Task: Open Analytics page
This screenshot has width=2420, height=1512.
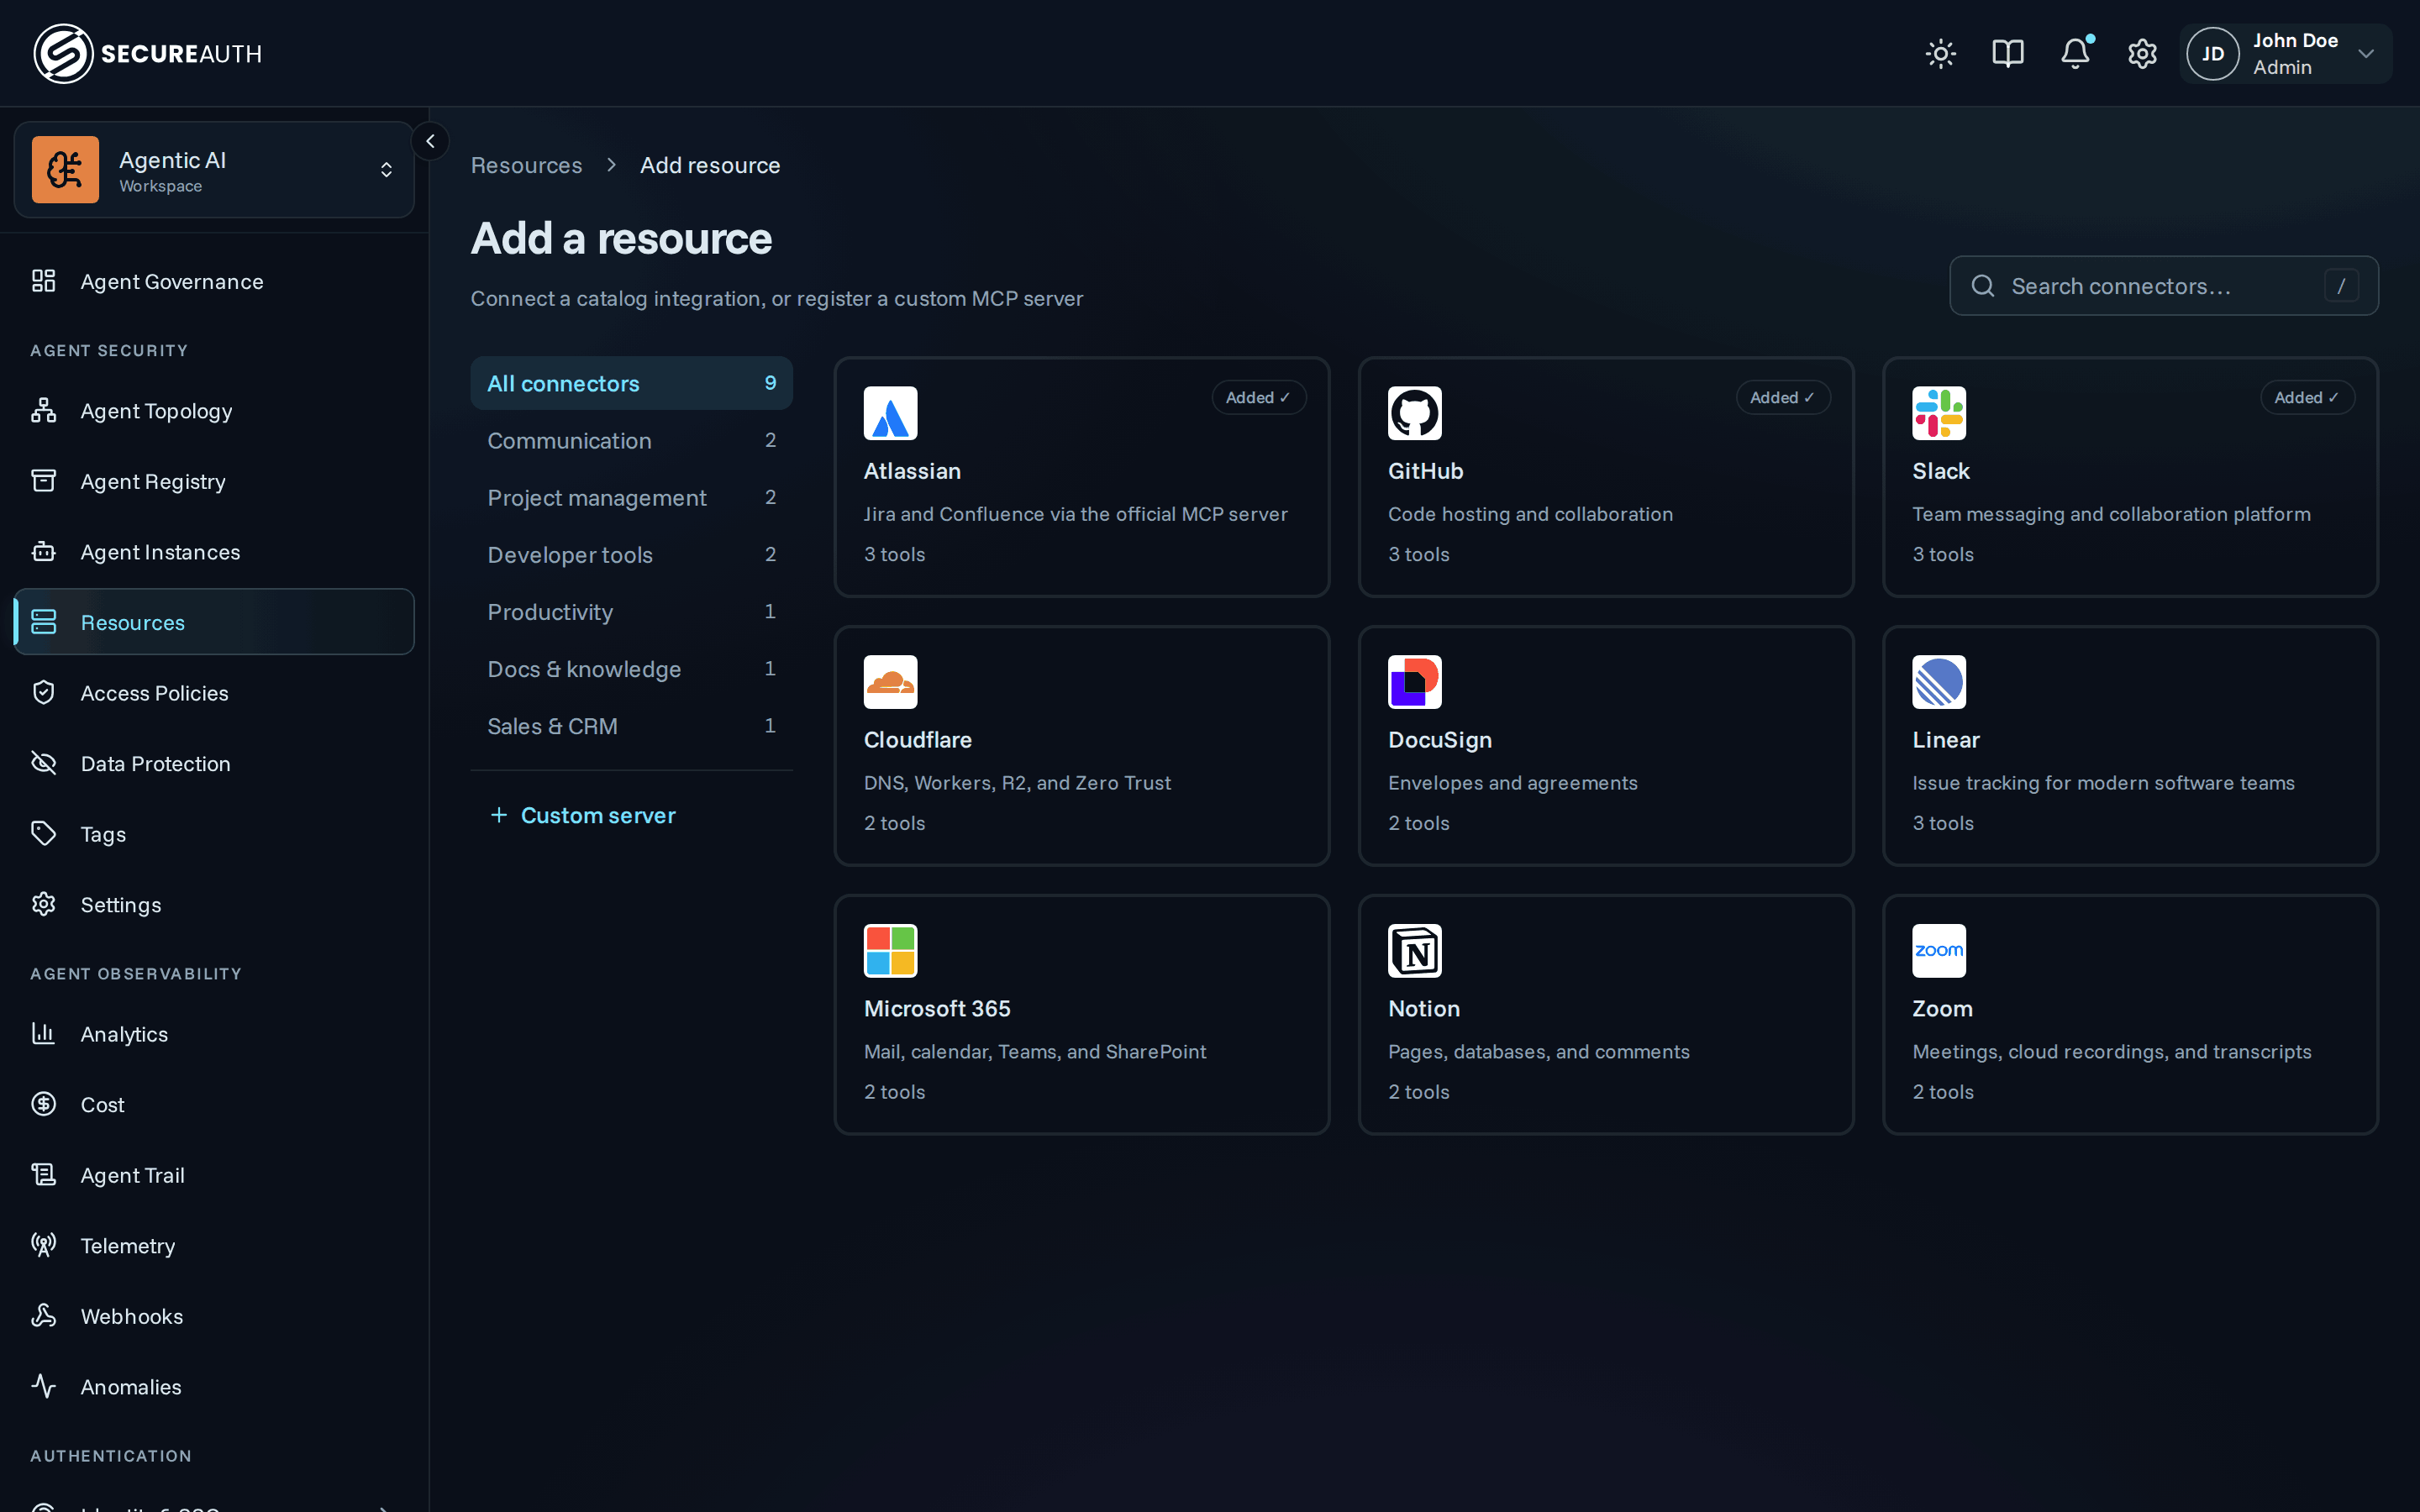Action: point(214,1034)
